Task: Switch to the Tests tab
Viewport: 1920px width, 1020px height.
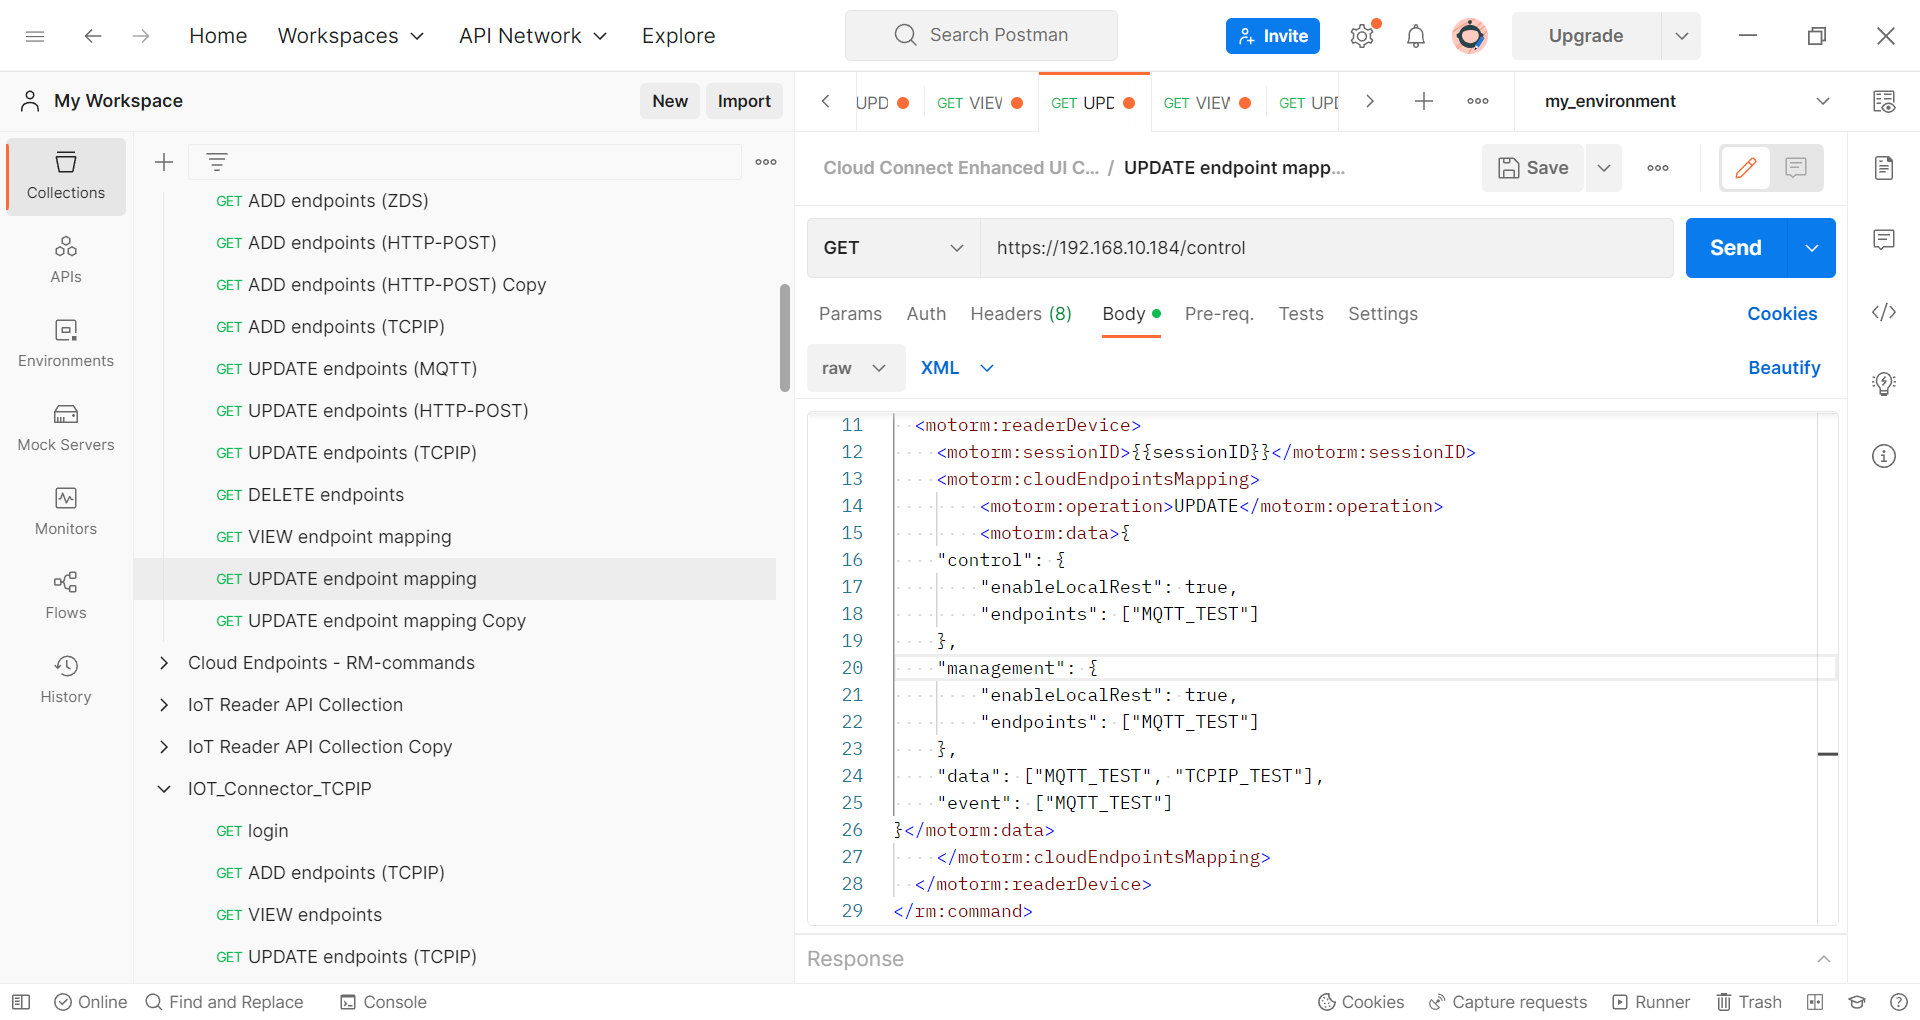Action: (x=1301, y=314)
